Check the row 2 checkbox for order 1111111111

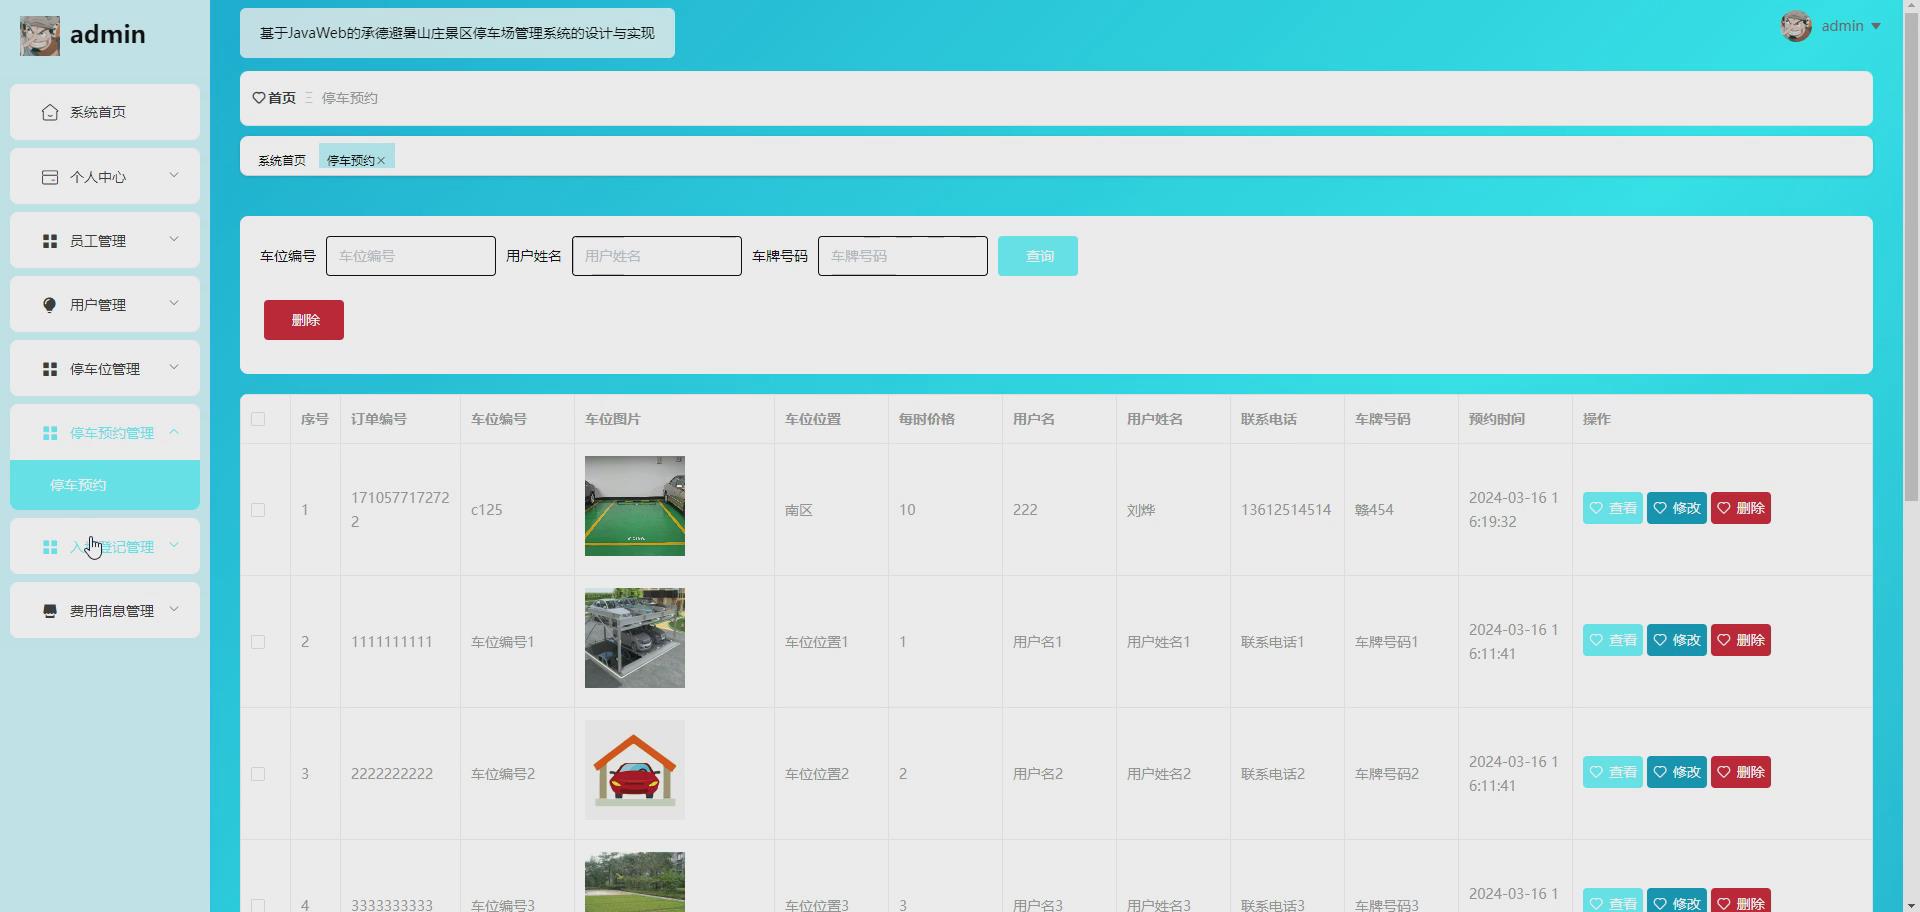click(x=258, y=642)
